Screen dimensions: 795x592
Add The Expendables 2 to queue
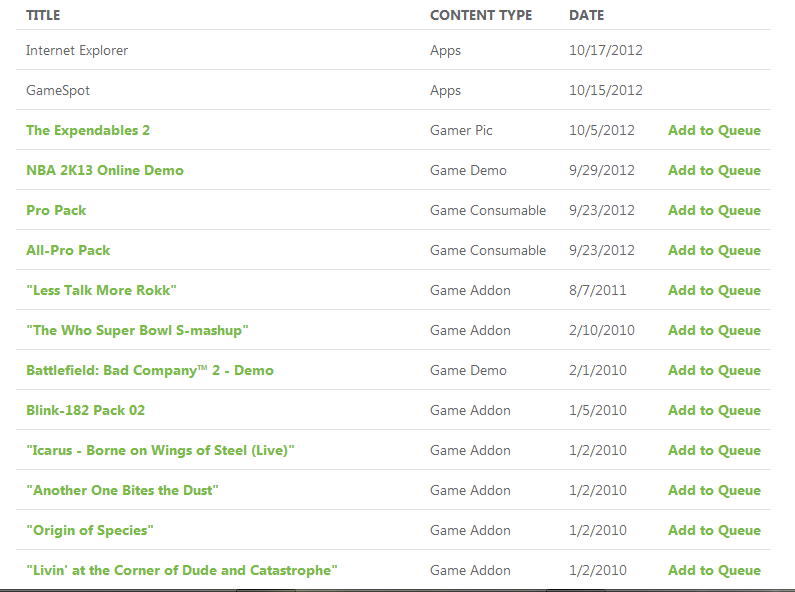click(x=714, y=130)
